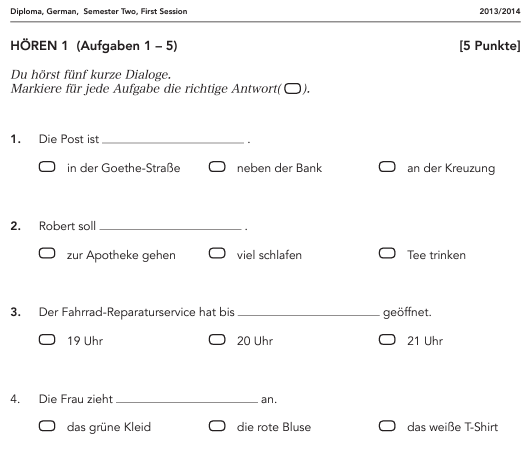Check the 'das weiße T-Shirt' box
Image resolution: width=524 pixels, height=463 pixels.
pos(387,426)
